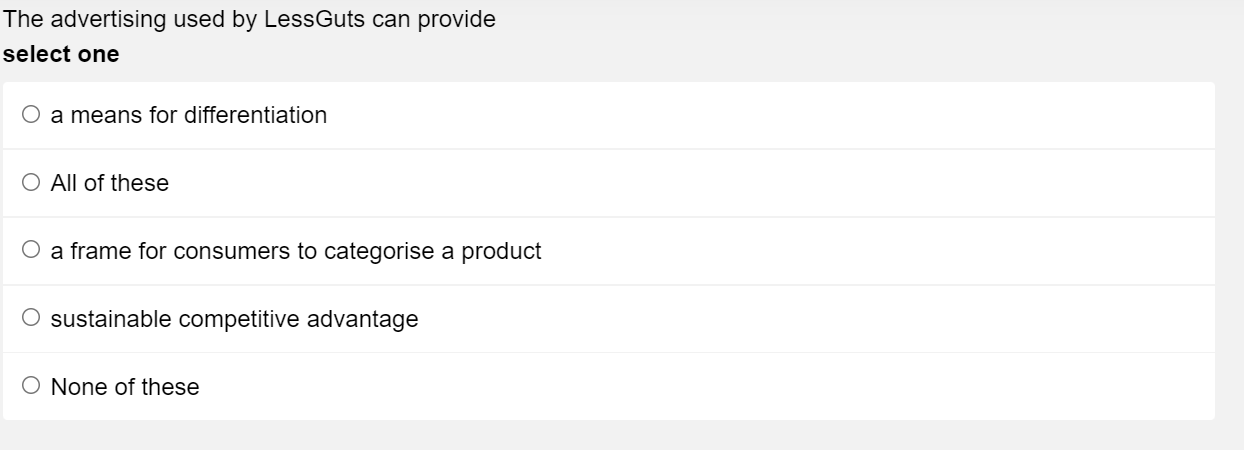Select the 'None of these' radio button
The image size is (1244, 450).
click(x=31, y=388)
